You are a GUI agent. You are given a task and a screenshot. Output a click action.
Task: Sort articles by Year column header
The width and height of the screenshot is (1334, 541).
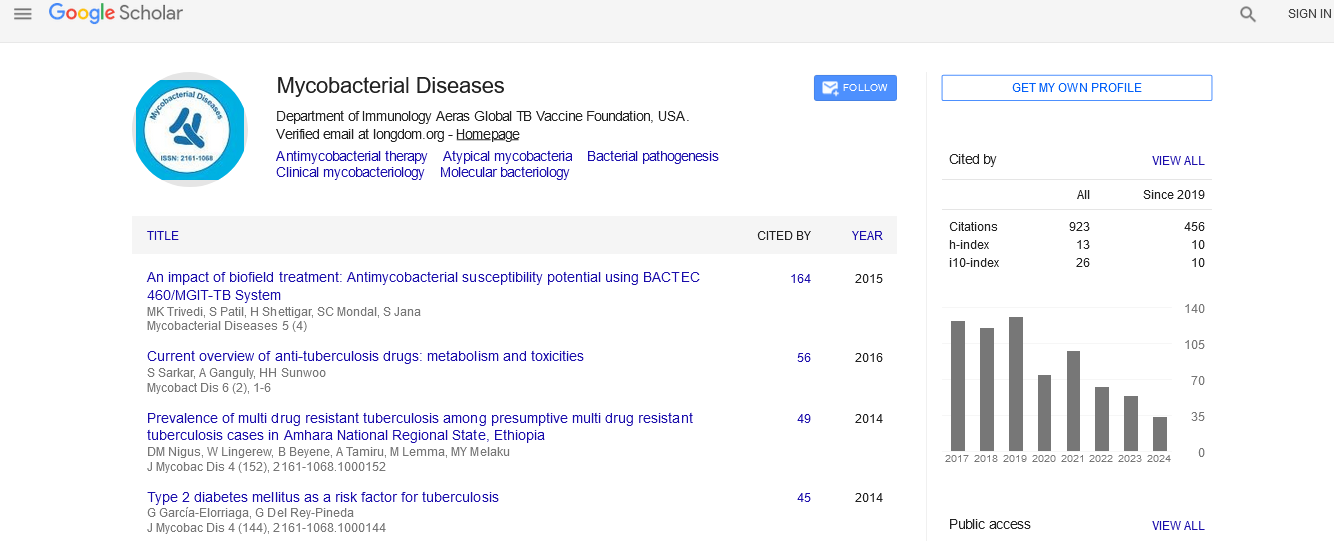click(866, 236)
